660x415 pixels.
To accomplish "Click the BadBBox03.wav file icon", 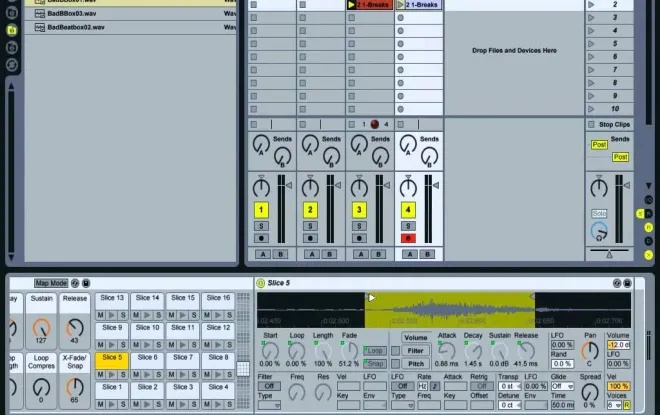I will pos(40,13).
